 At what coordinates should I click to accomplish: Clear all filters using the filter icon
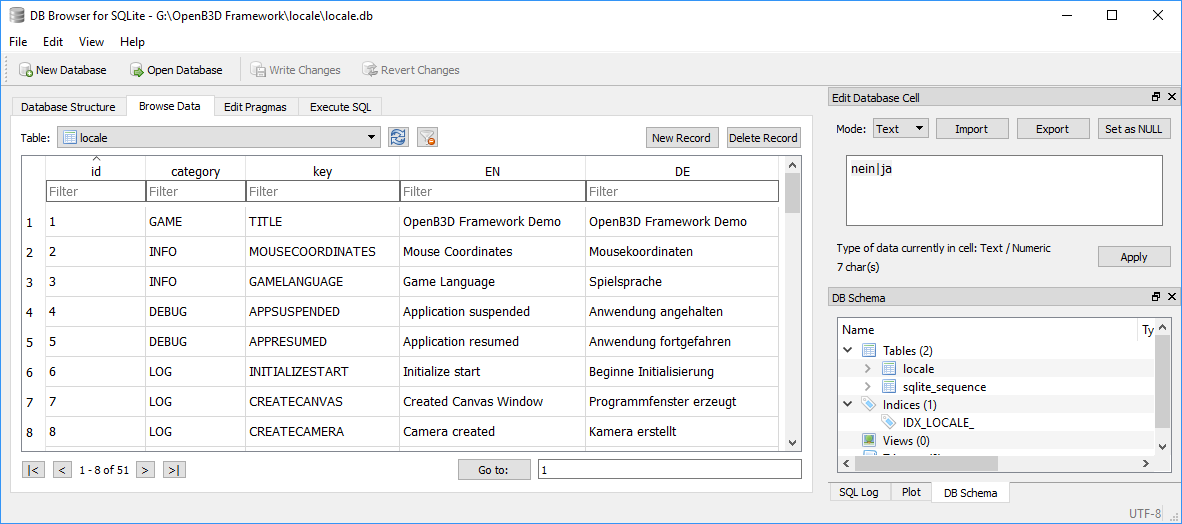click(427, 138)
